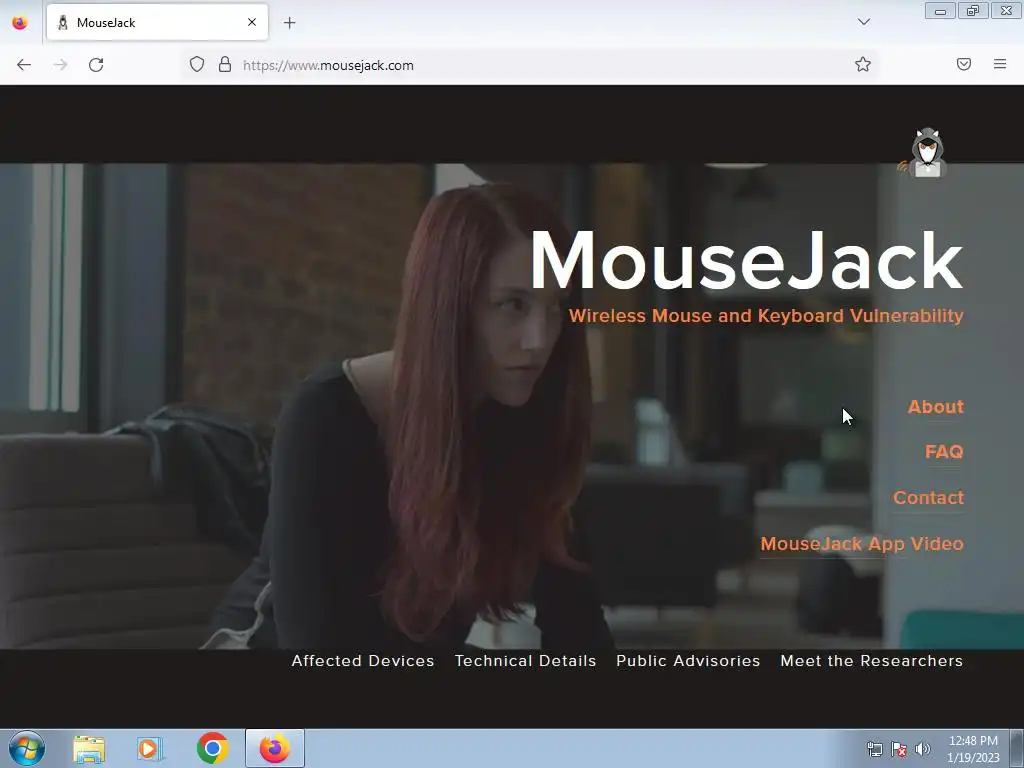Viewport: 1024px width, 768px height.
Task: Go to Meet the Researchers section
Action: point(871,661)
